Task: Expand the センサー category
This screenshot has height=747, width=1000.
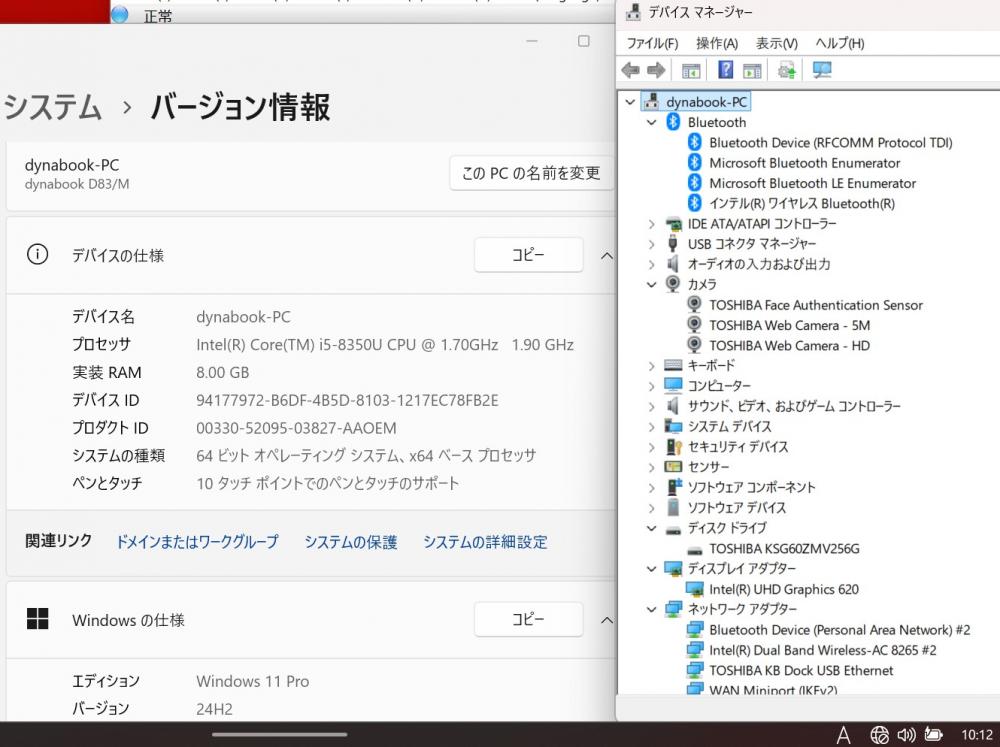Action: click(x=651, y=468)
